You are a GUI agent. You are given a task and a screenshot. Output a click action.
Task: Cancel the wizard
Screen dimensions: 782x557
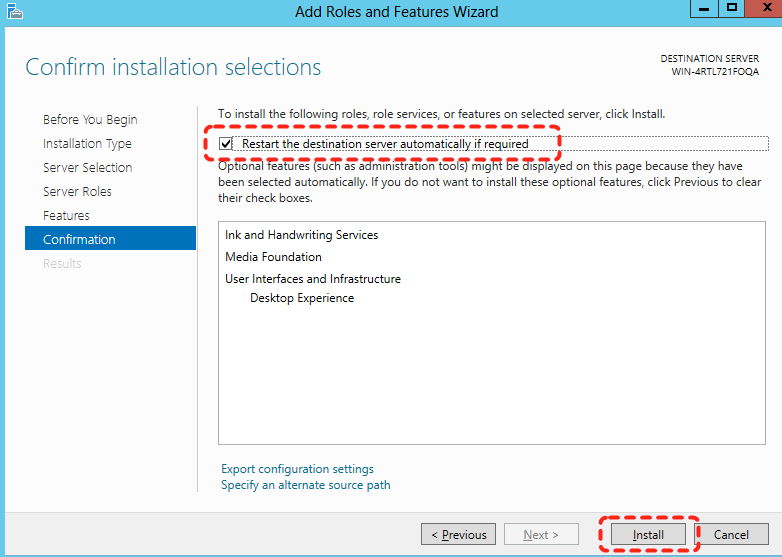coord(731,535)
